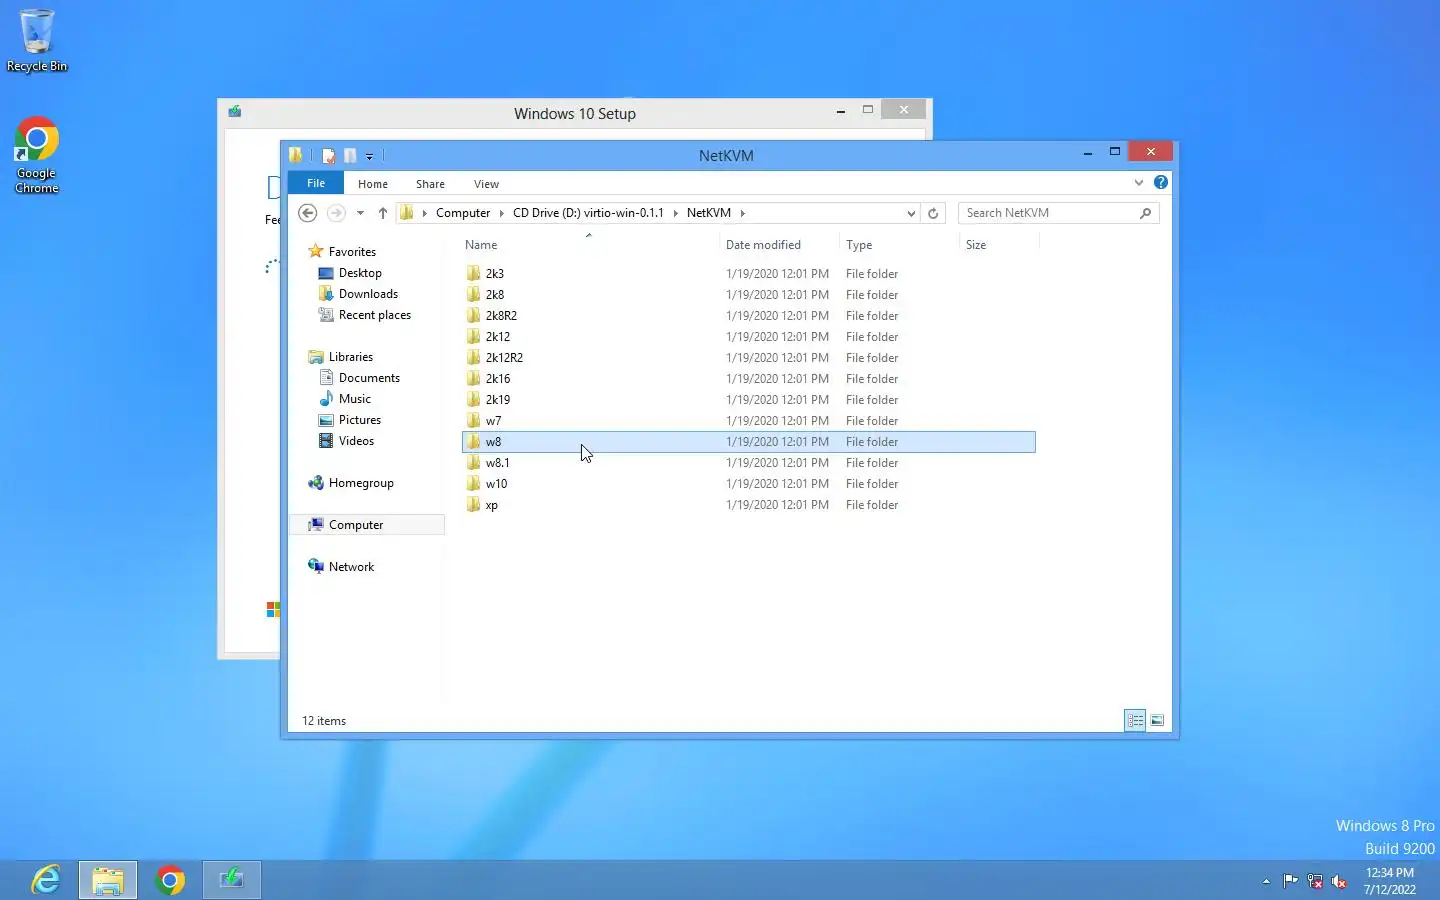
Task: Select the xp folder row
Action: pyautogui.click(x=749, y=505)
